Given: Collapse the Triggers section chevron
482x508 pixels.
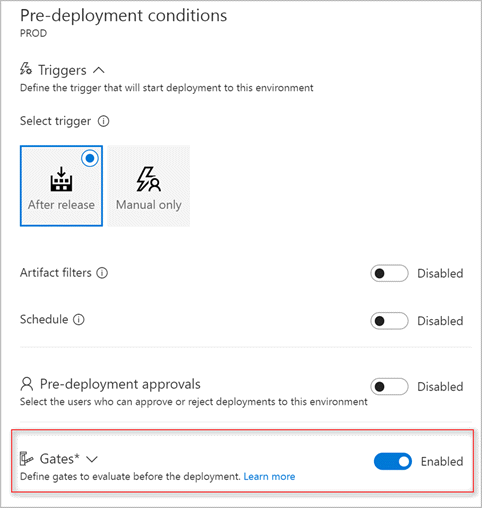Looking at the screenshot, I should coord(99,70).
